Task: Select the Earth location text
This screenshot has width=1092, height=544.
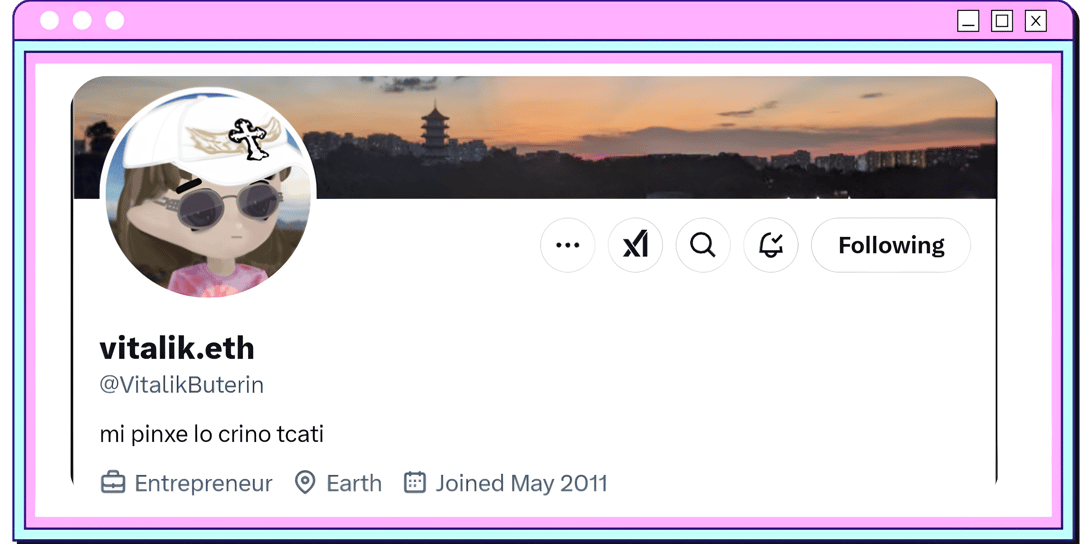Action: [354, 483]
